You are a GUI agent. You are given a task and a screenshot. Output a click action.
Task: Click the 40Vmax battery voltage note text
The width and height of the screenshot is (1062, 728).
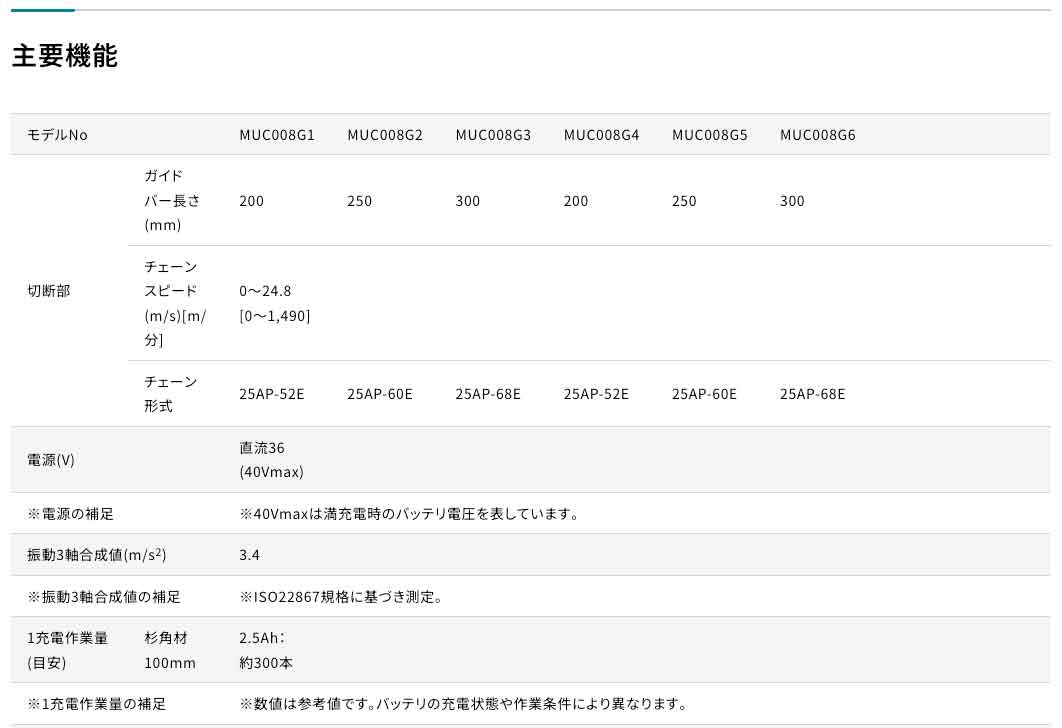[x=411, y=514]
